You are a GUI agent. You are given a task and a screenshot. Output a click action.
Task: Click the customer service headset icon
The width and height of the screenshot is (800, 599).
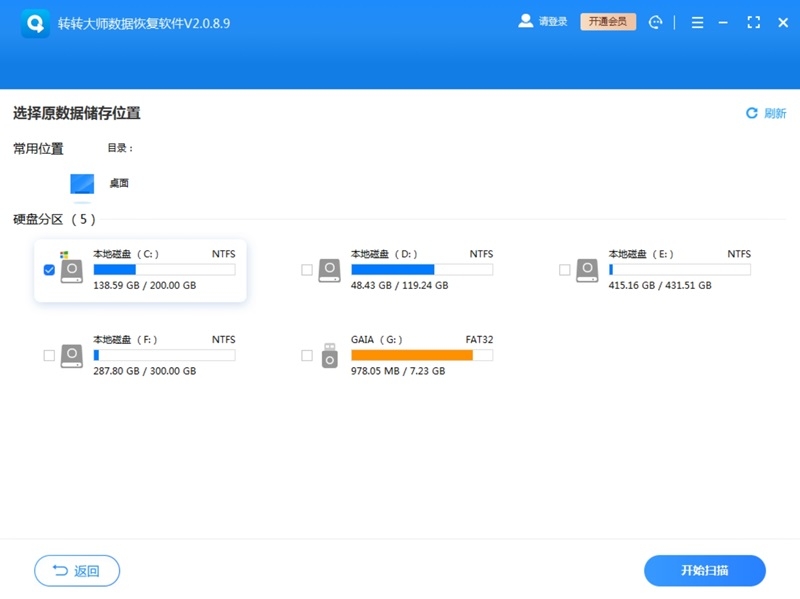[657, 21]
